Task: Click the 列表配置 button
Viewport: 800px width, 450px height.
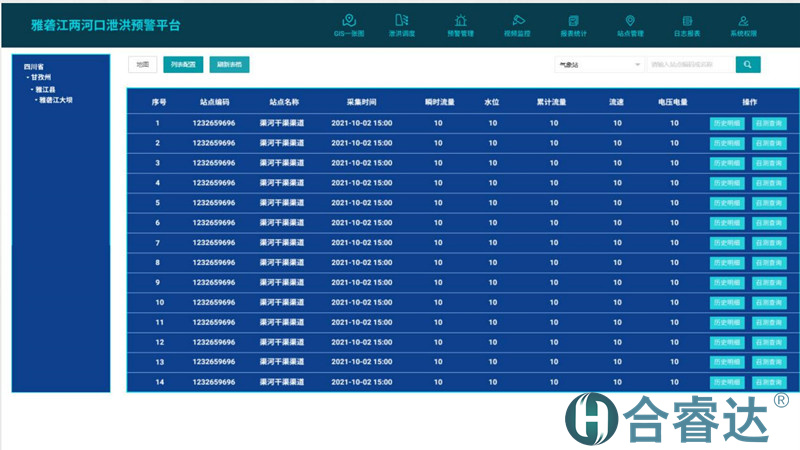Action: [x=182, y=64]
